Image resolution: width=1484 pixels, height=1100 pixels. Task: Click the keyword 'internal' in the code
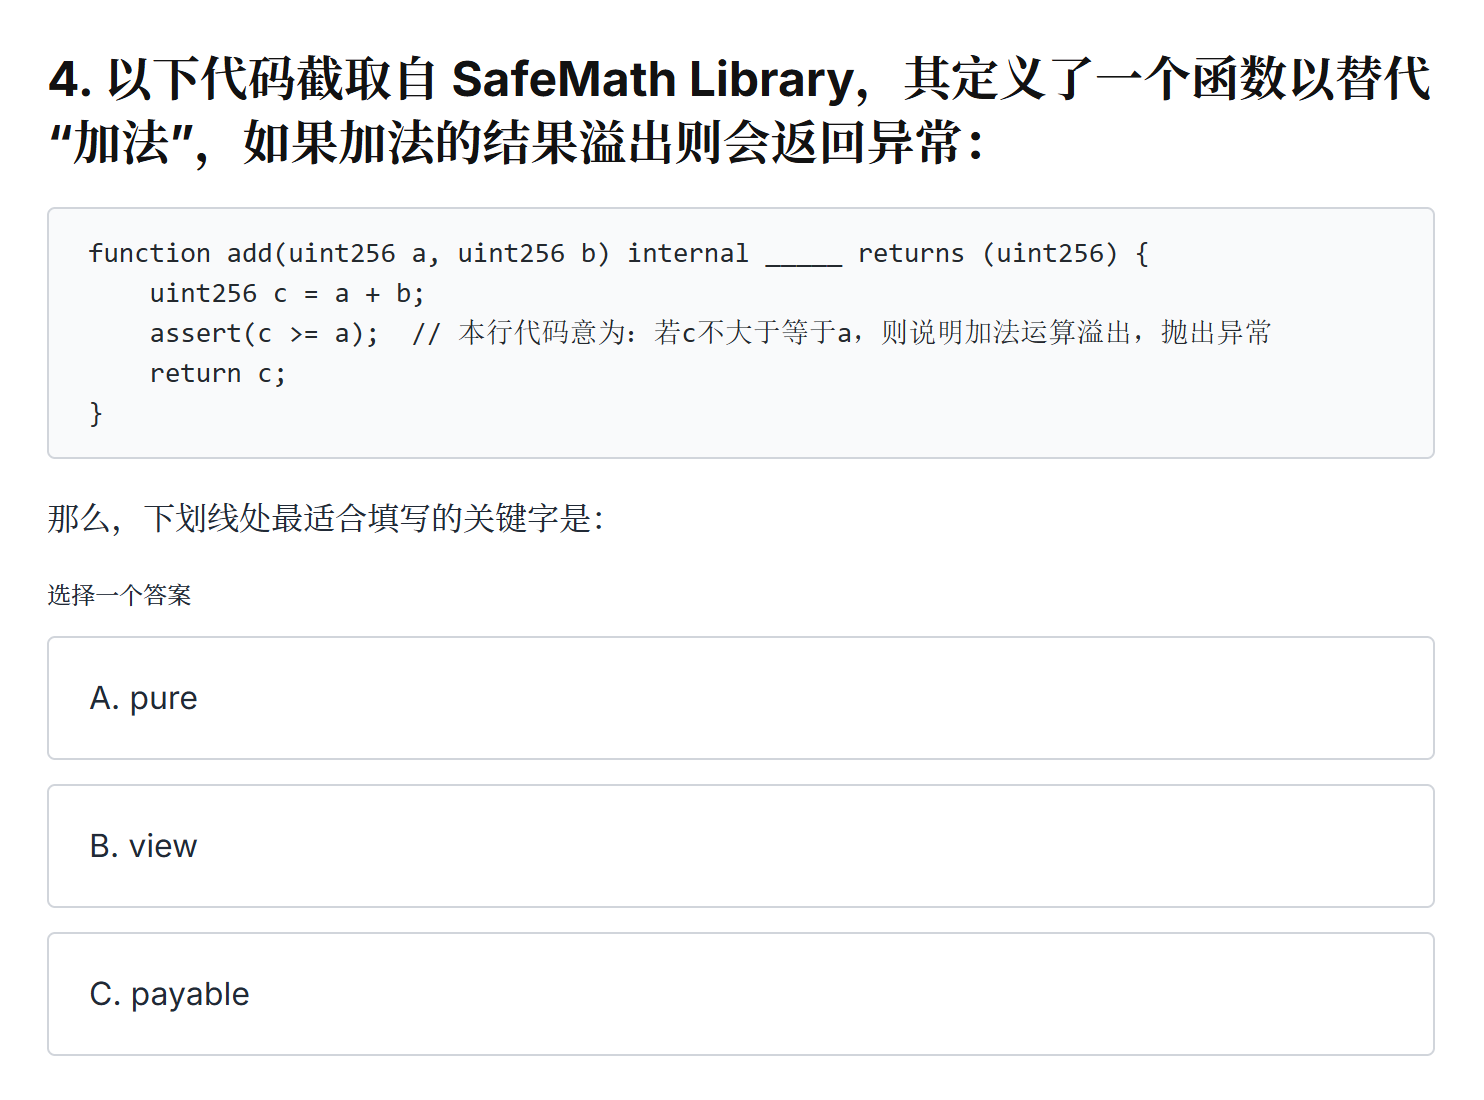[x=688, y=253]
